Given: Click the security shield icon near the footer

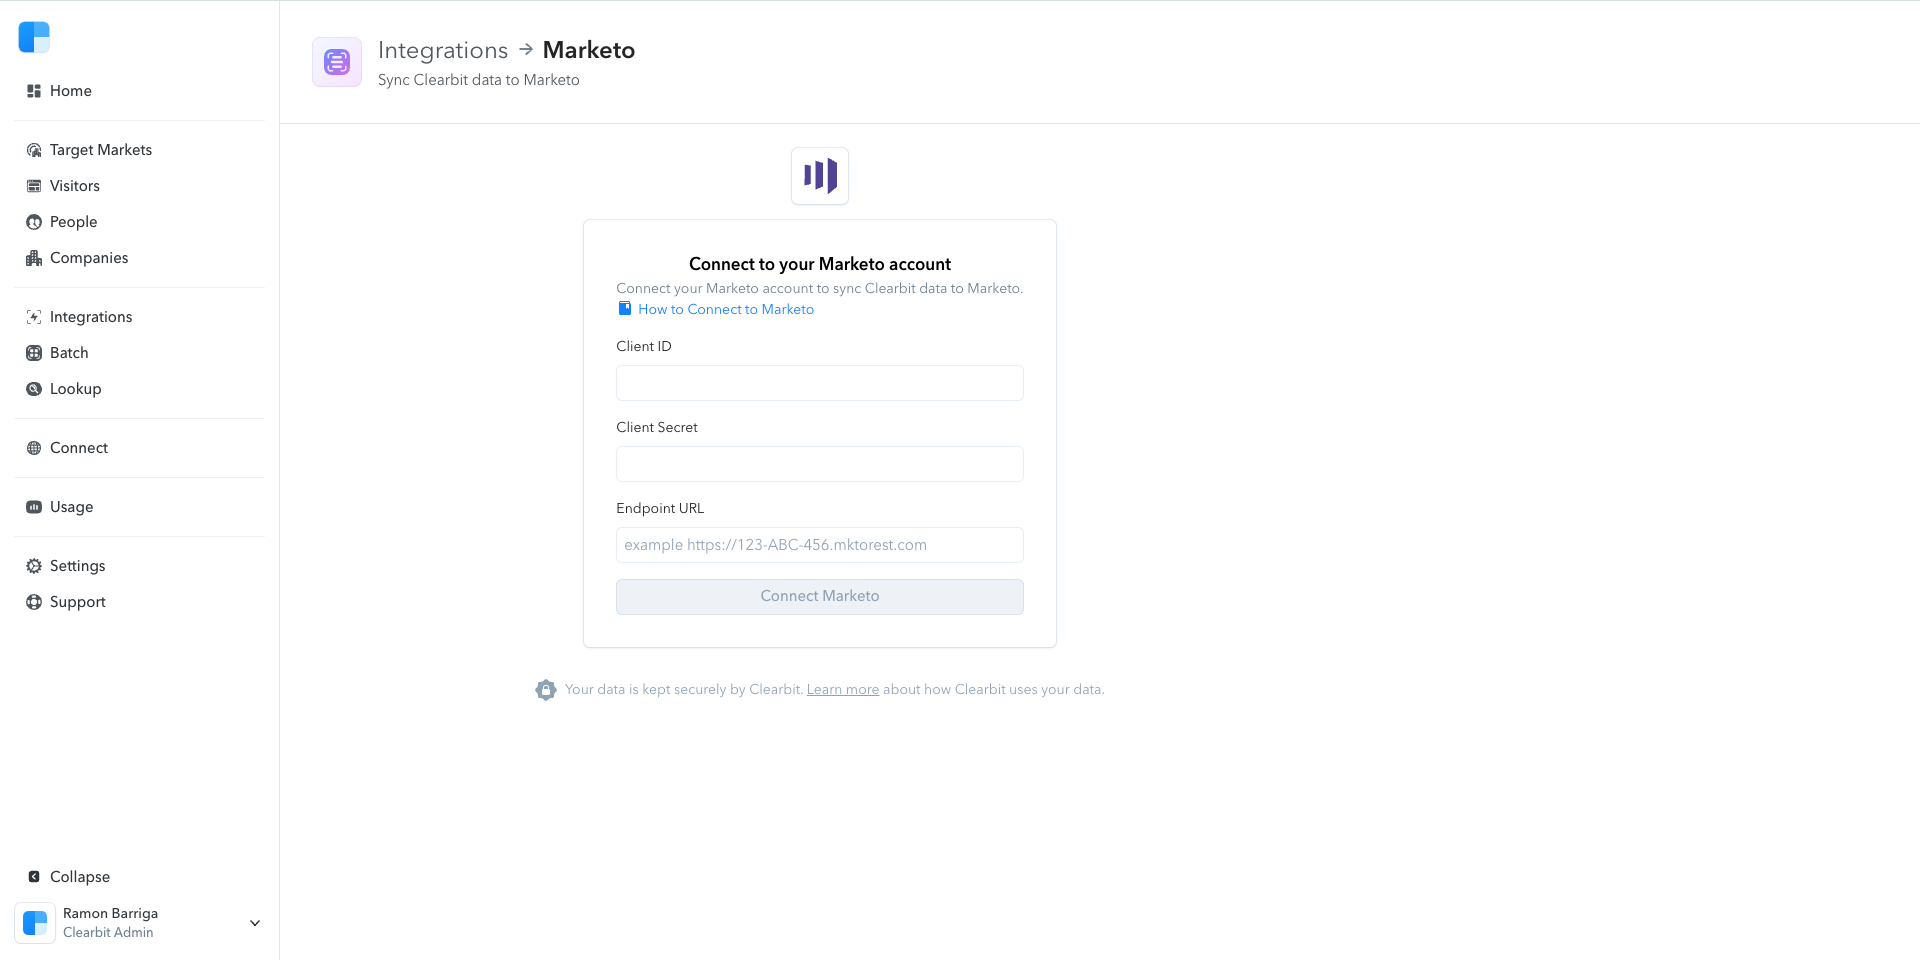Looking at the screenshot, I should (546, 690).
